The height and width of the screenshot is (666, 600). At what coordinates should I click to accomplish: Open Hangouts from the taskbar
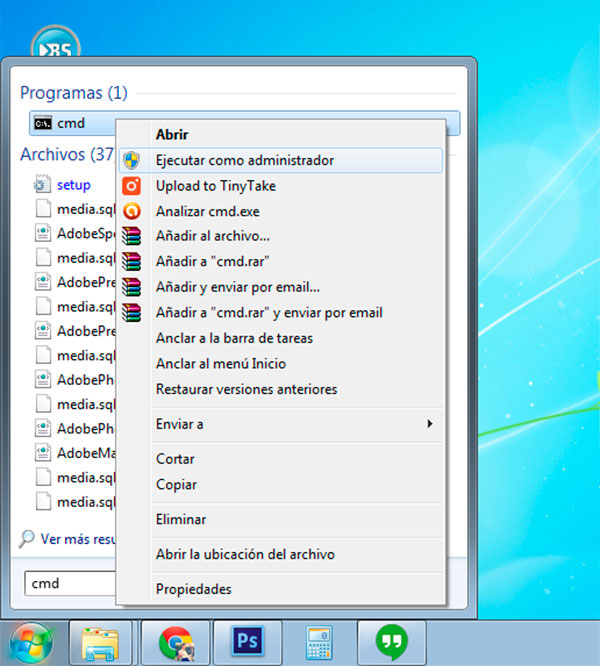[390, 642]
